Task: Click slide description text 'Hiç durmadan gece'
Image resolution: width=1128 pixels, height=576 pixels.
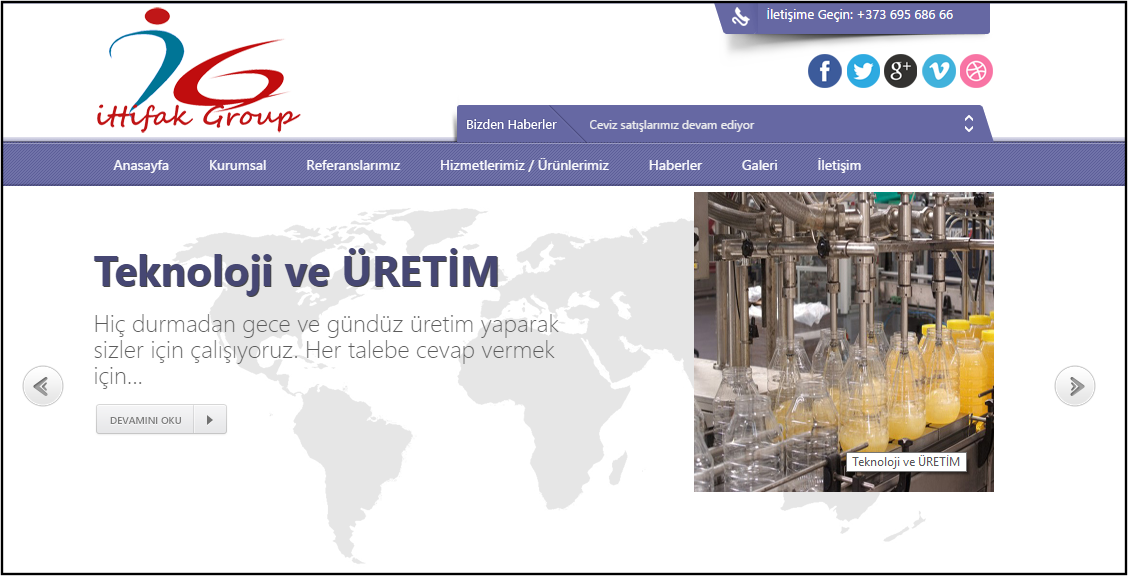Action: (x=327, y=350)
